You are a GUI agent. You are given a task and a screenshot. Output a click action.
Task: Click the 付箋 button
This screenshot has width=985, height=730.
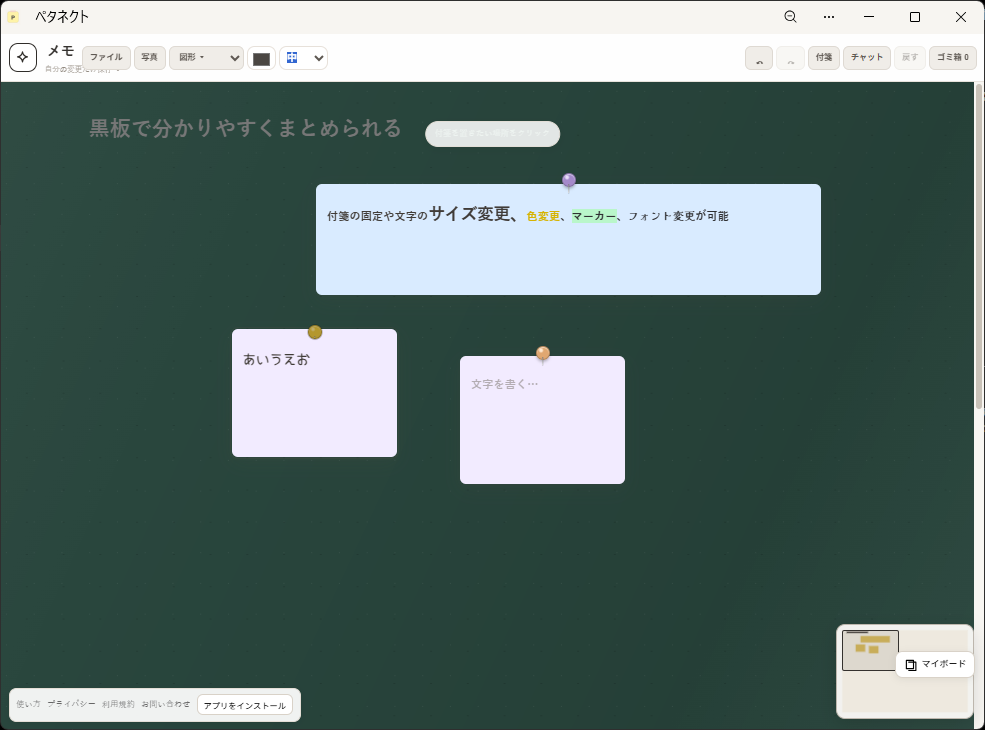[824, 58]
